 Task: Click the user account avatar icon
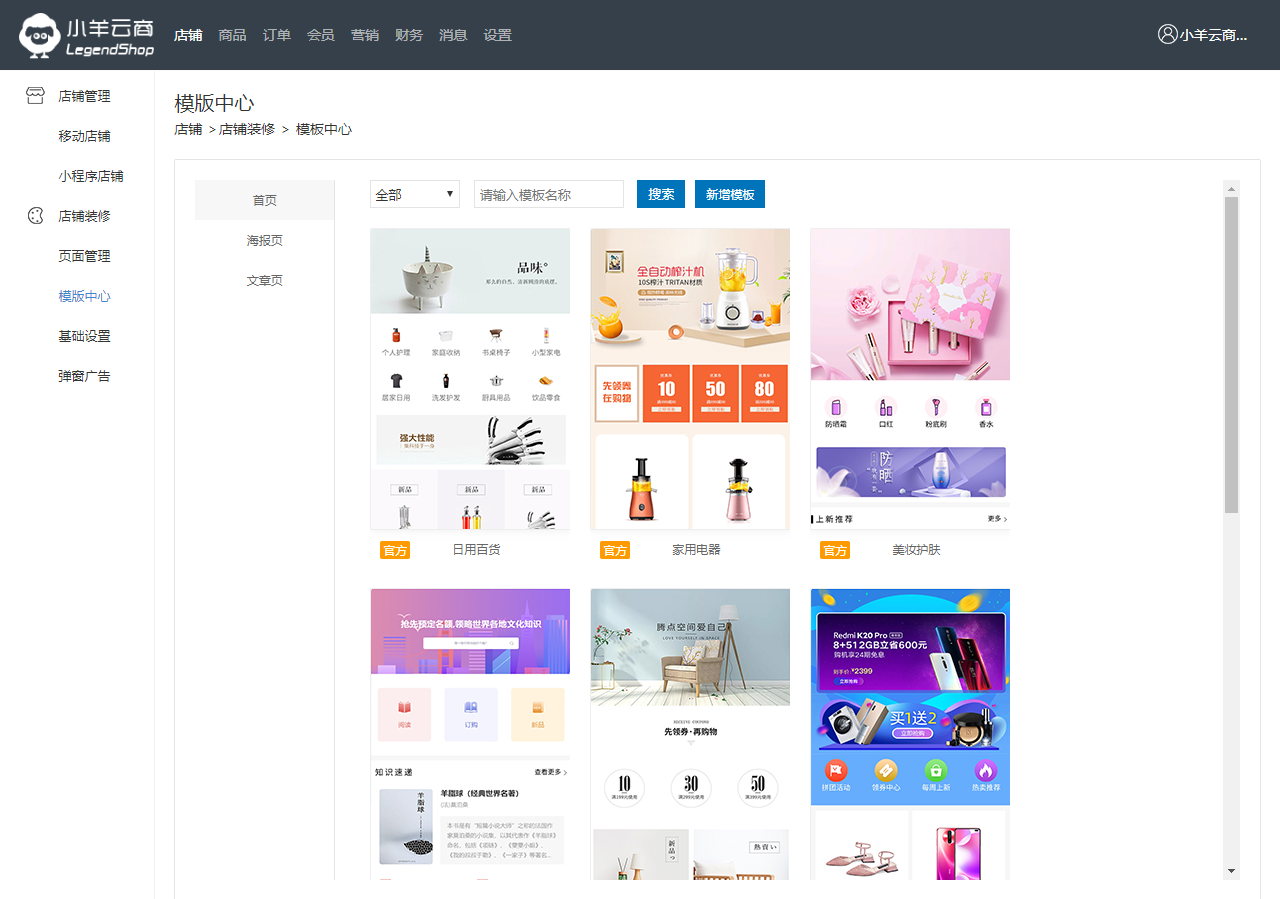(1167, 34)
